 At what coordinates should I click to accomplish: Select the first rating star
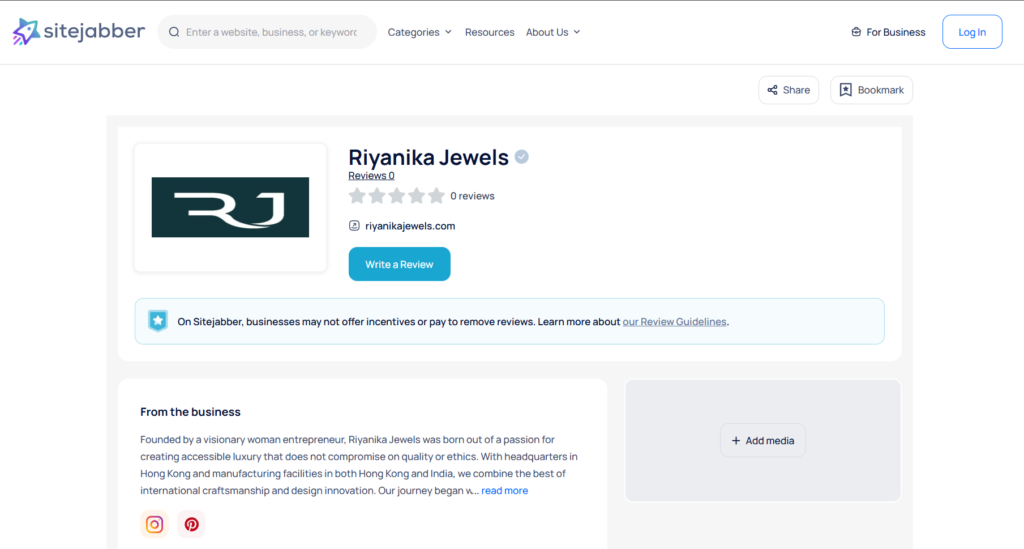coord(357,196)
